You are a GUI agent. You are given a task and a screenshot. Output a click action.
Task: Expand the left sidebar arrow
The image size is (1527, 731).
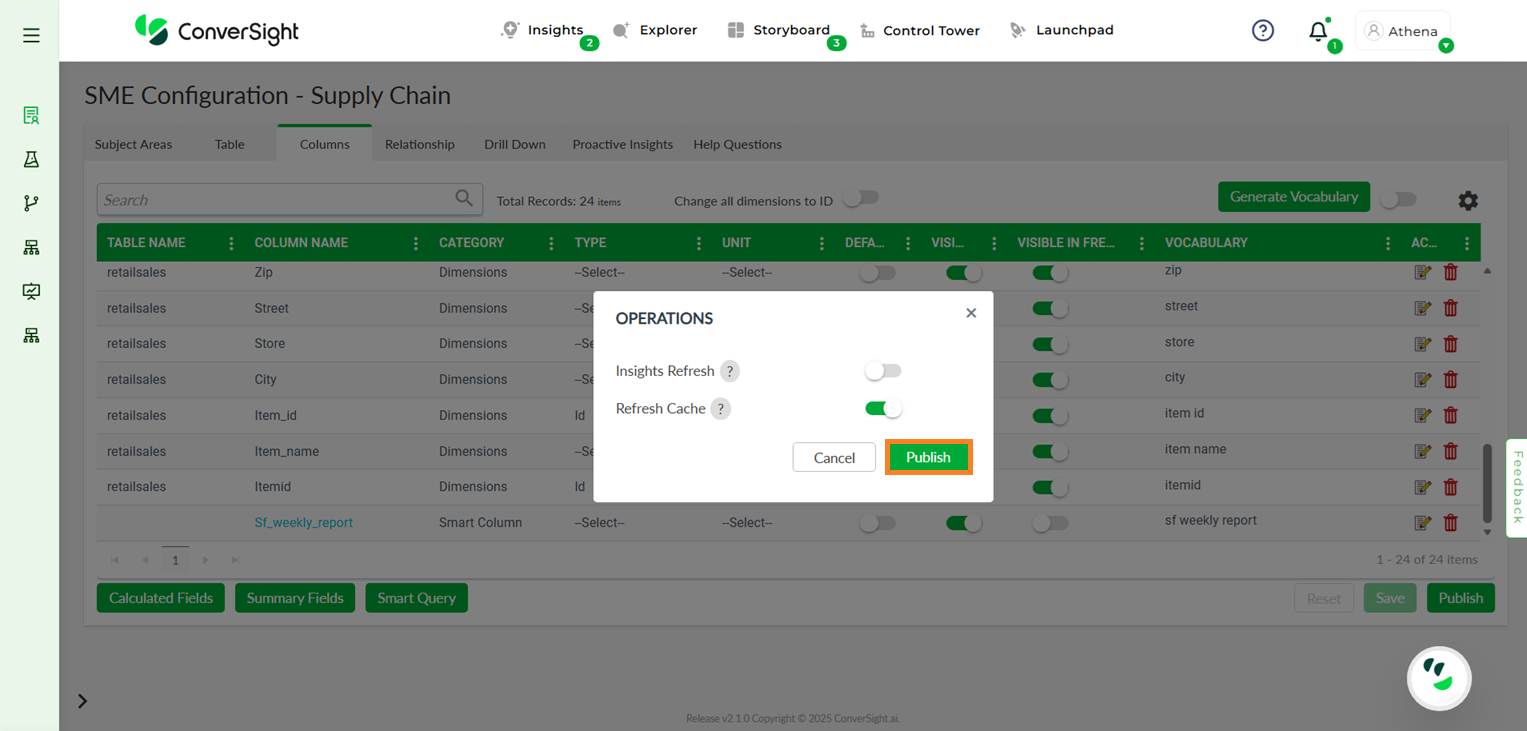82,701
